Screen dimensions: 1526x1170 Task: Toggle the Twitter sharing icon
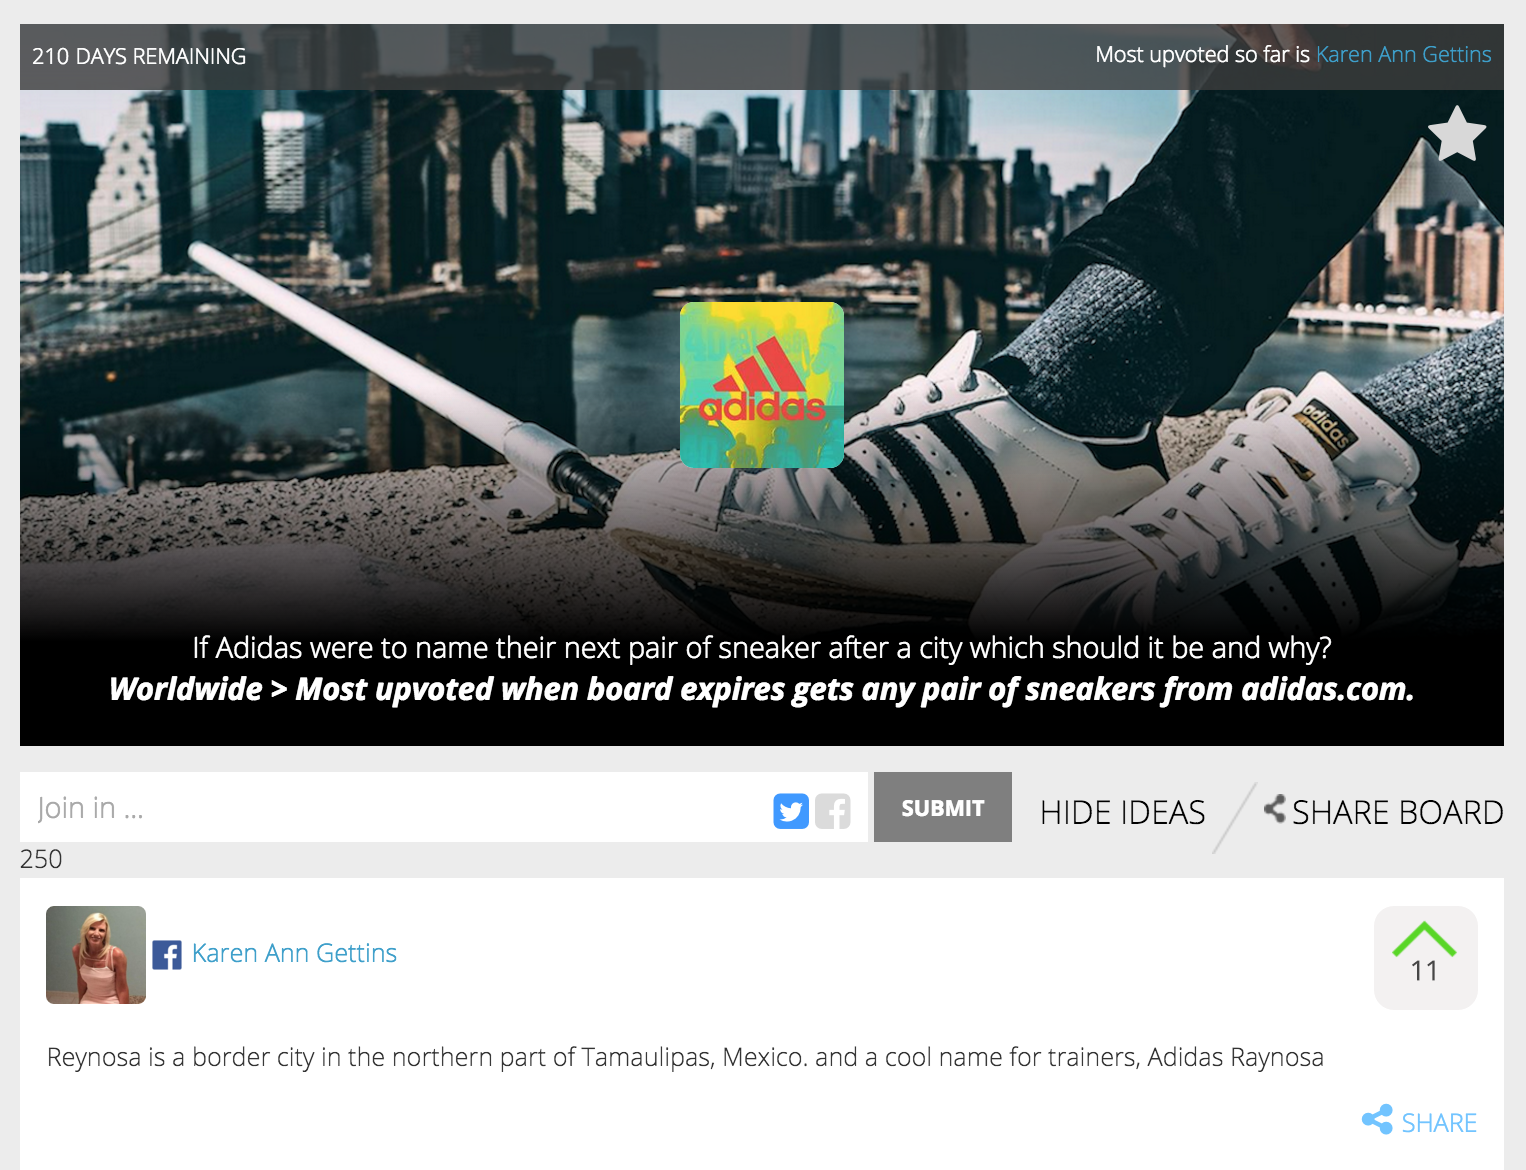tap(791, 811)
